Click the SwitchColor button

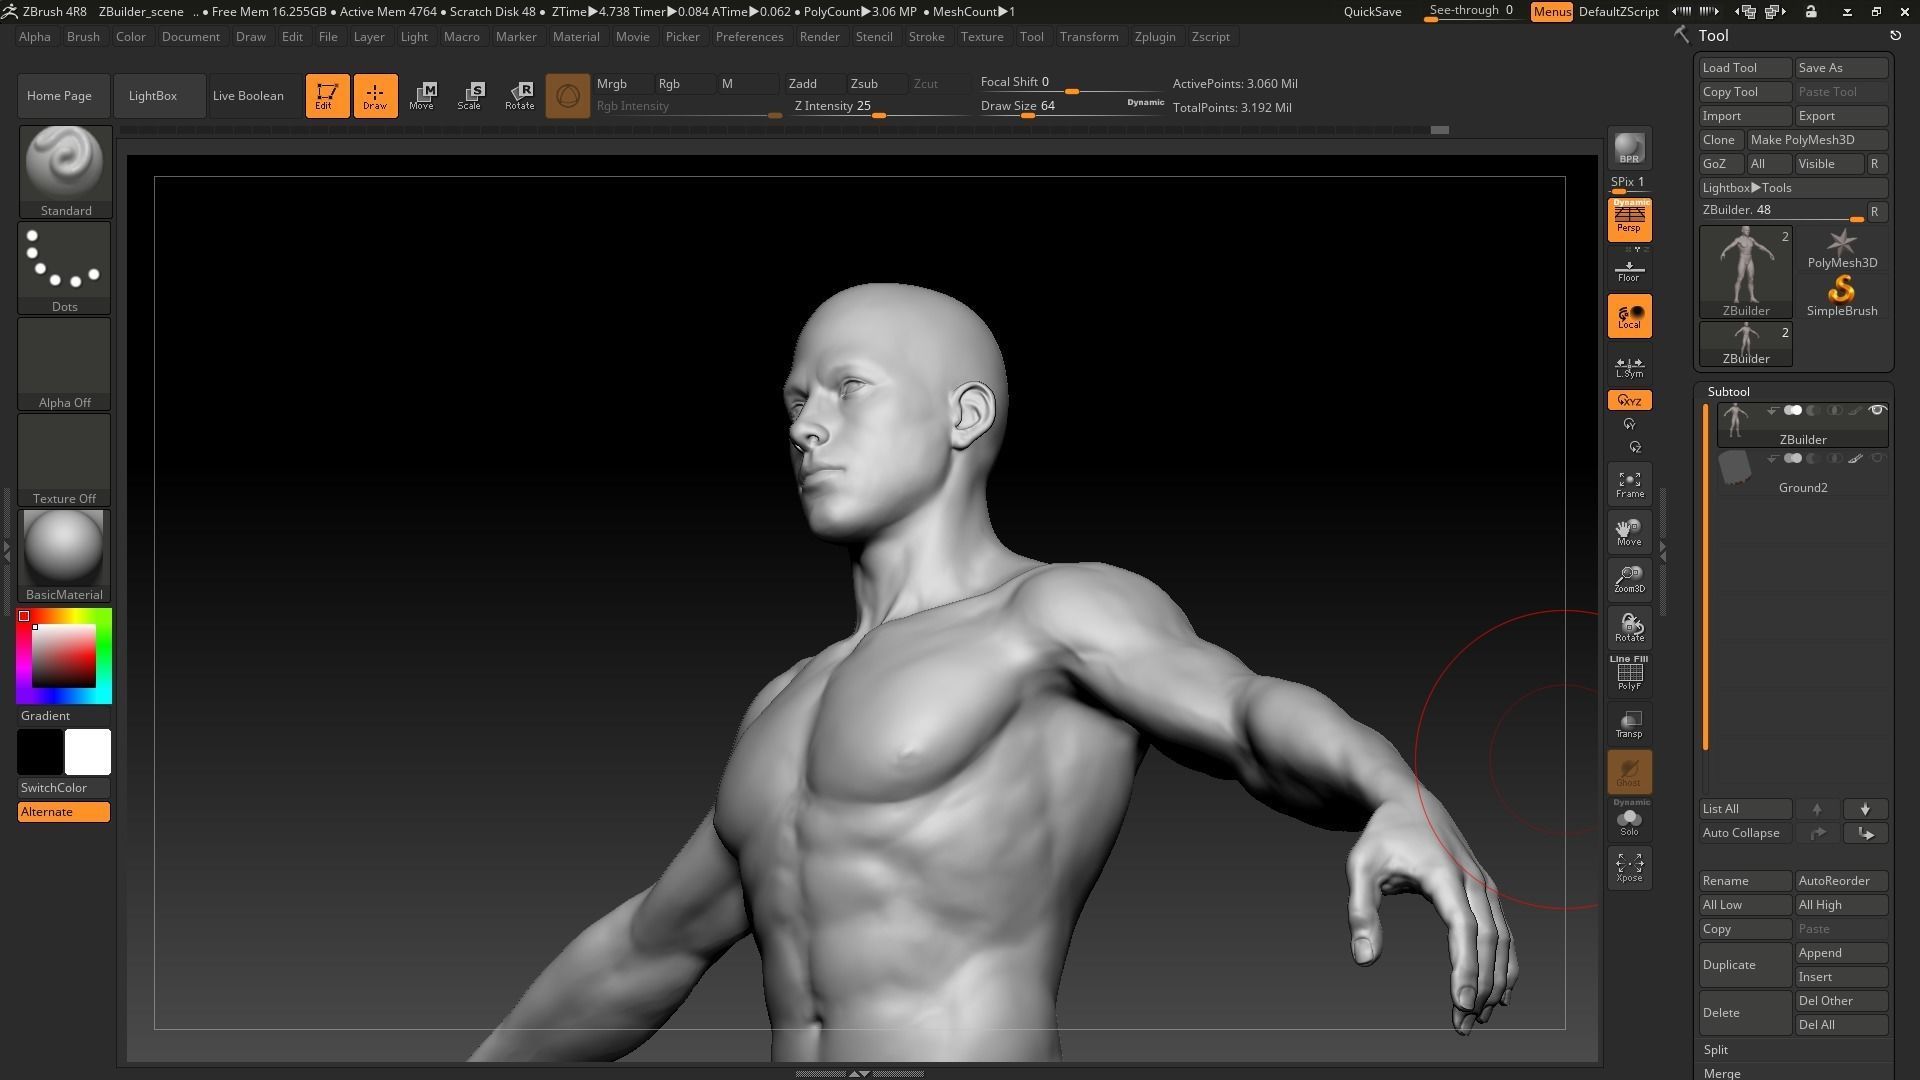pyautogui.click(x=64, y=788)
